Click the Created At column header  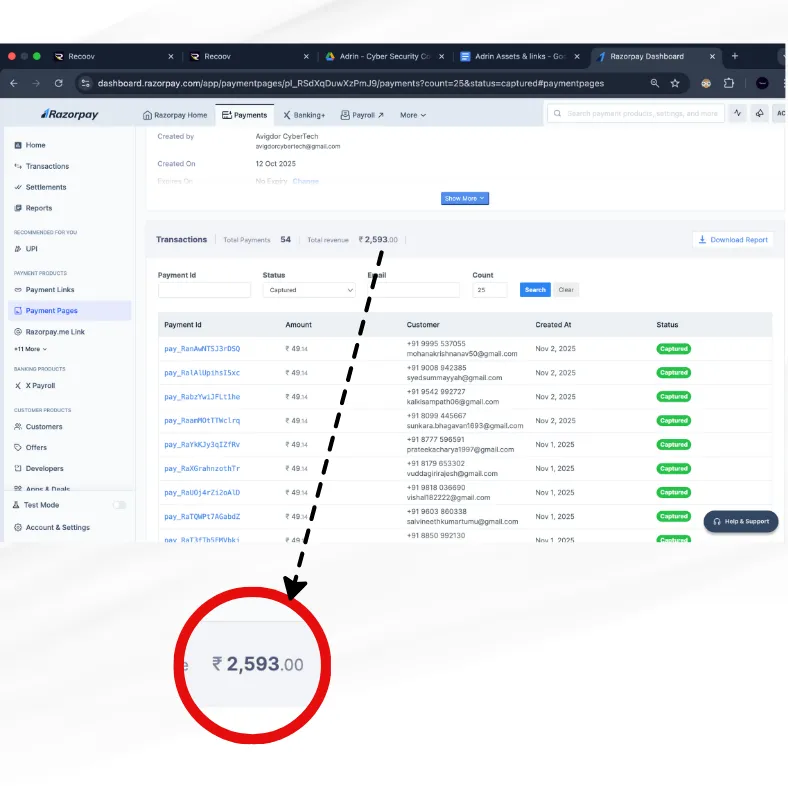pyautogui.click(x=553, y=325)
